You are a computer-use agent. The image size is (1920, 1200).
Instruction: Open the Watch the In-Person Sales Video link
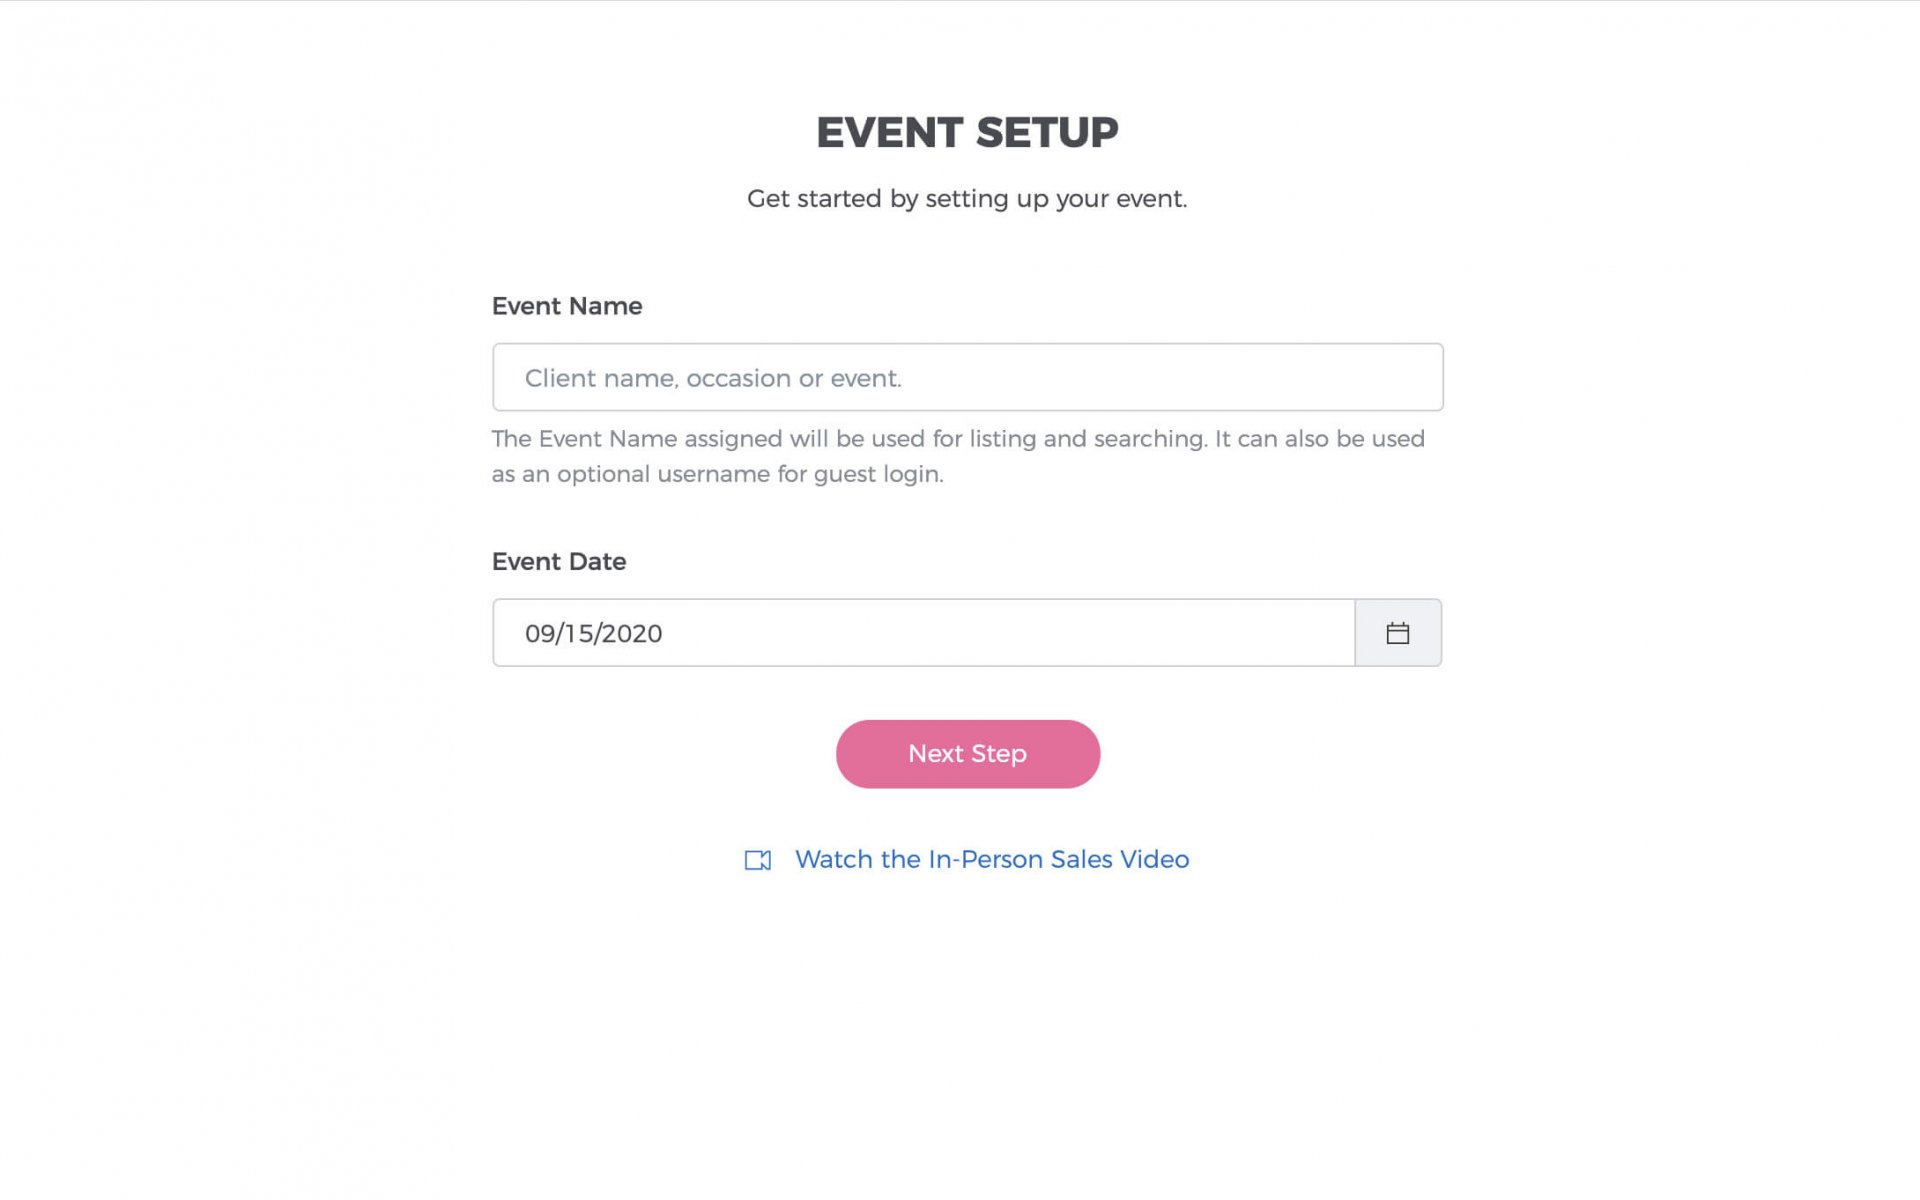pos(991,859)
